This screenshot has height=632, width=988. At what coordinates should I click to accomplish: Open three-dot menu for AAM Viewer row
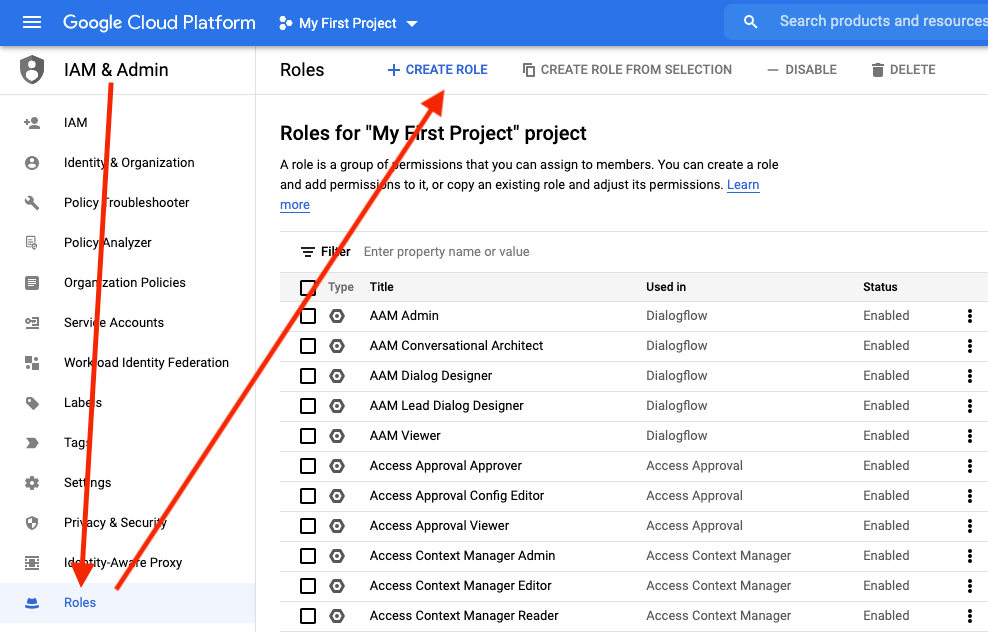point(969,436)
